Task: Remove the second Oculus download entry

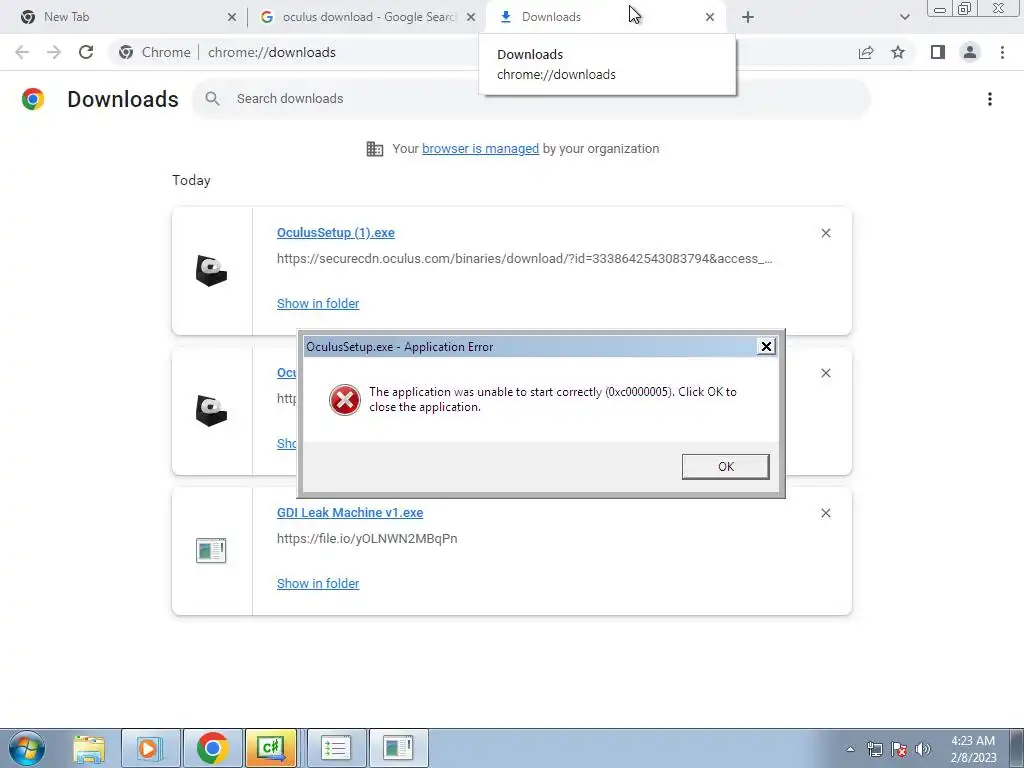Action: pos(825,373)
